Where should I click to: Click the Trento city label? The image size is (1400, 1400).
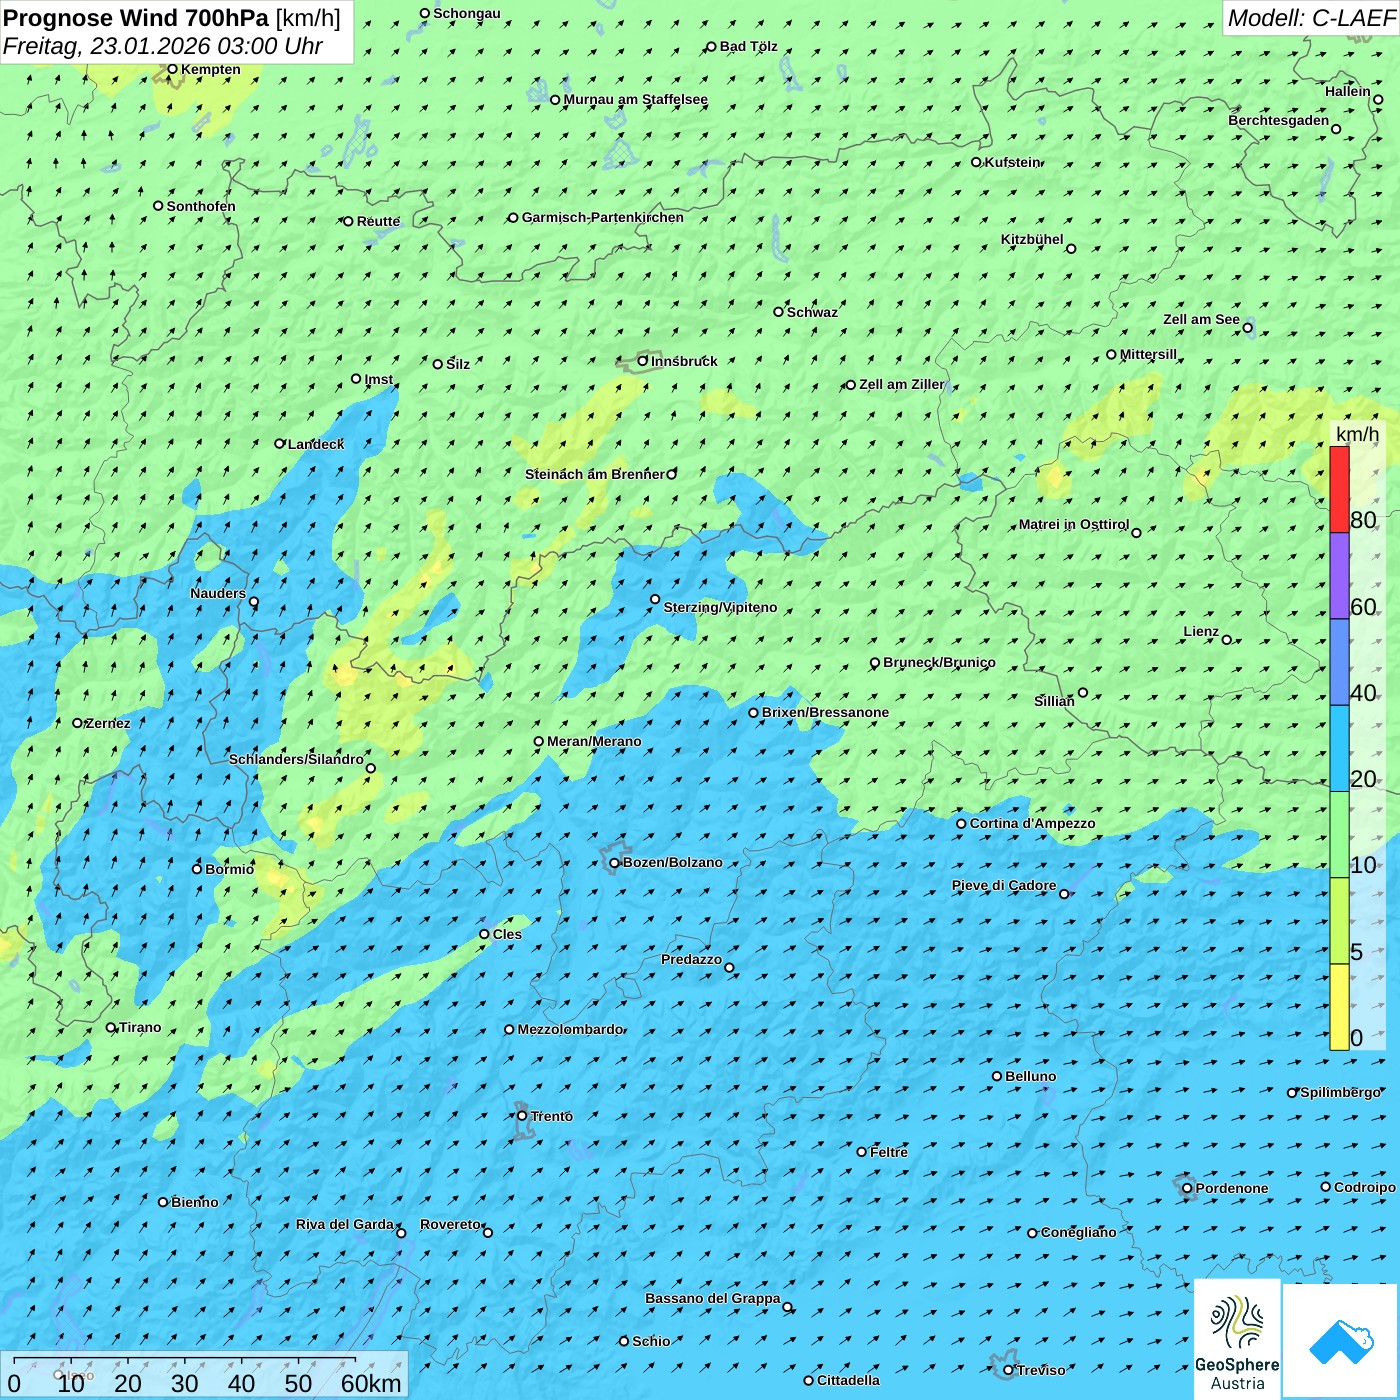point(551,1116)
